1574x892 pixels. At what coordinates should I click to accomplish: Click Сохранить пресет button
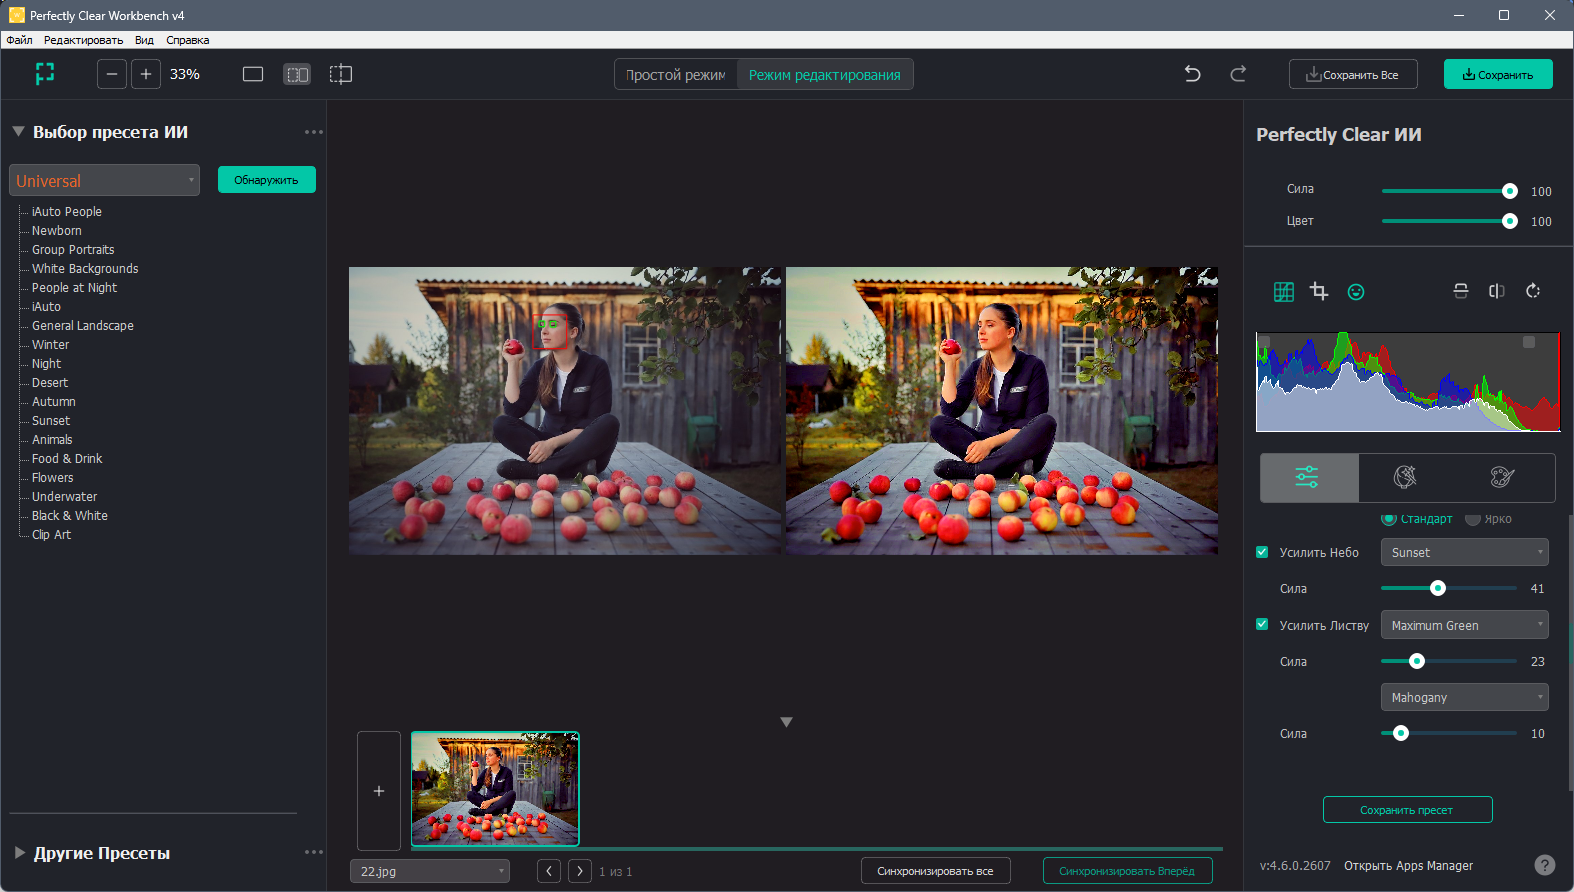click(1407, 810)
